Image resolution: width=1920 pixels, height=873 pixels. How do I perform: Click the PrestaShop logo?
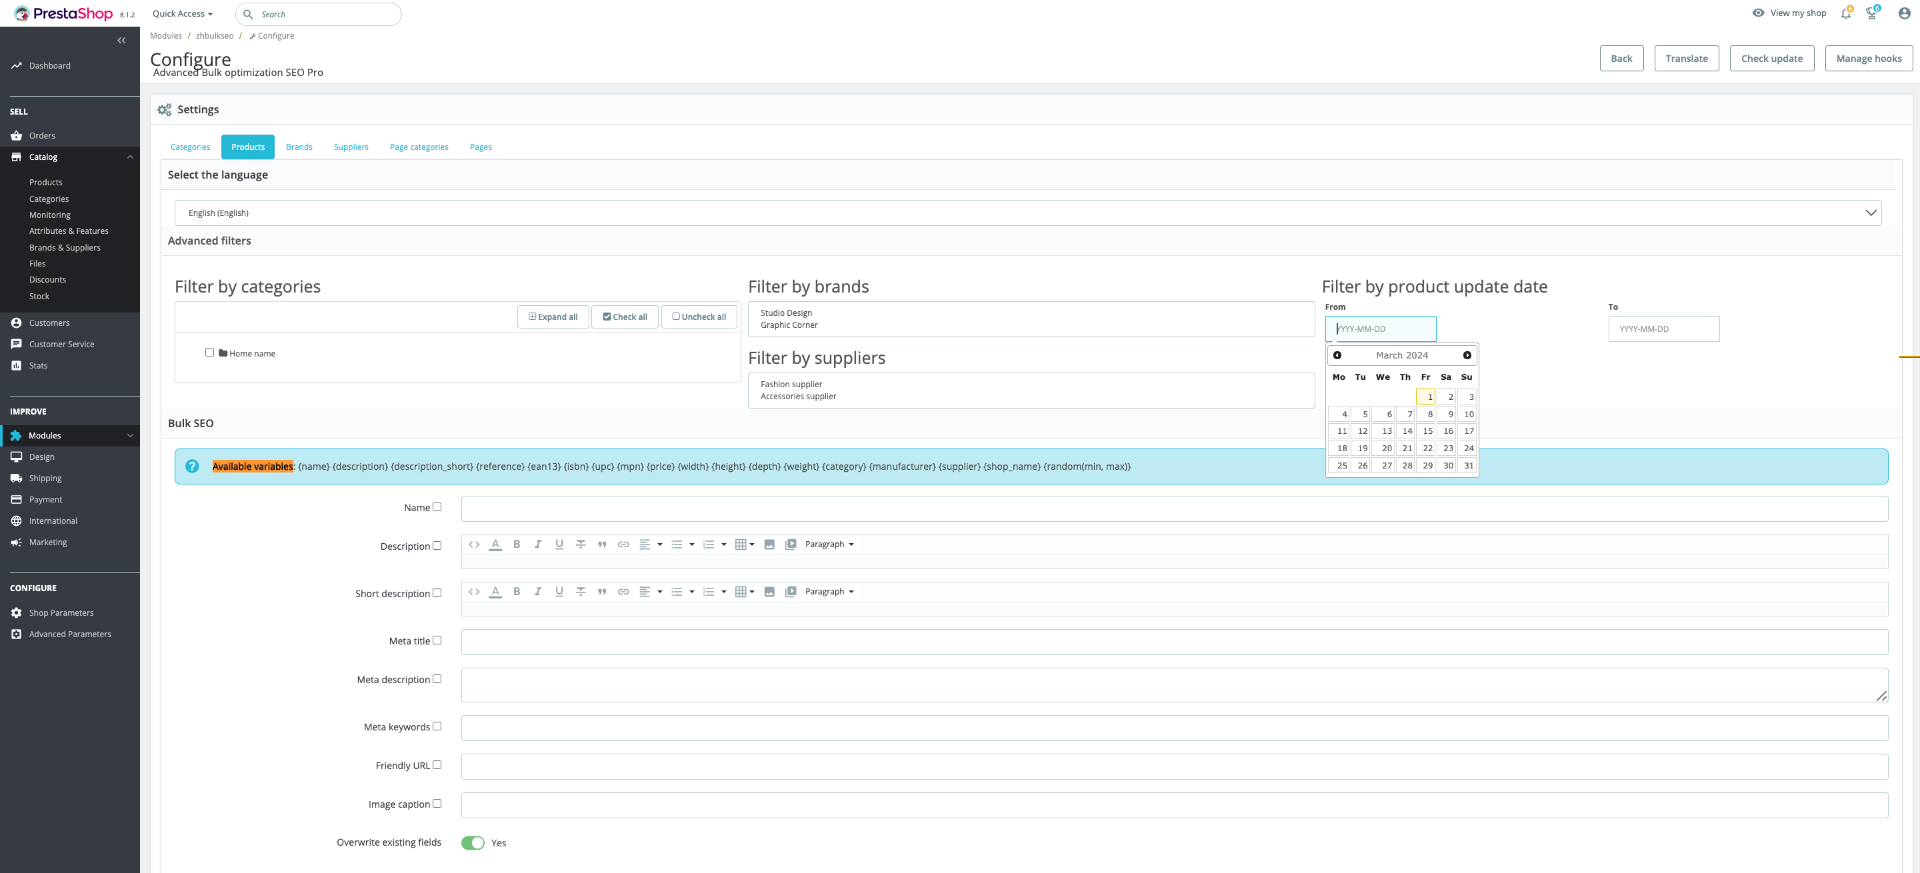pyautogui.click(x=64, y=14)
